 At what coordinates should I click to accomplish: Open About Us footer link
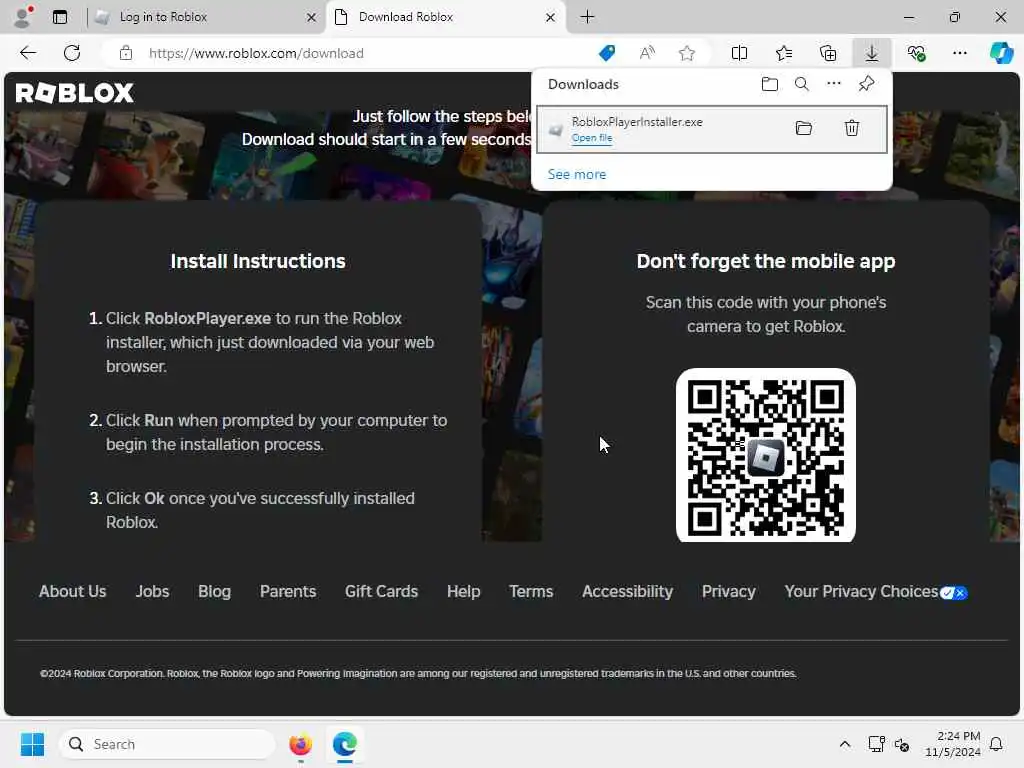[72, 591]
